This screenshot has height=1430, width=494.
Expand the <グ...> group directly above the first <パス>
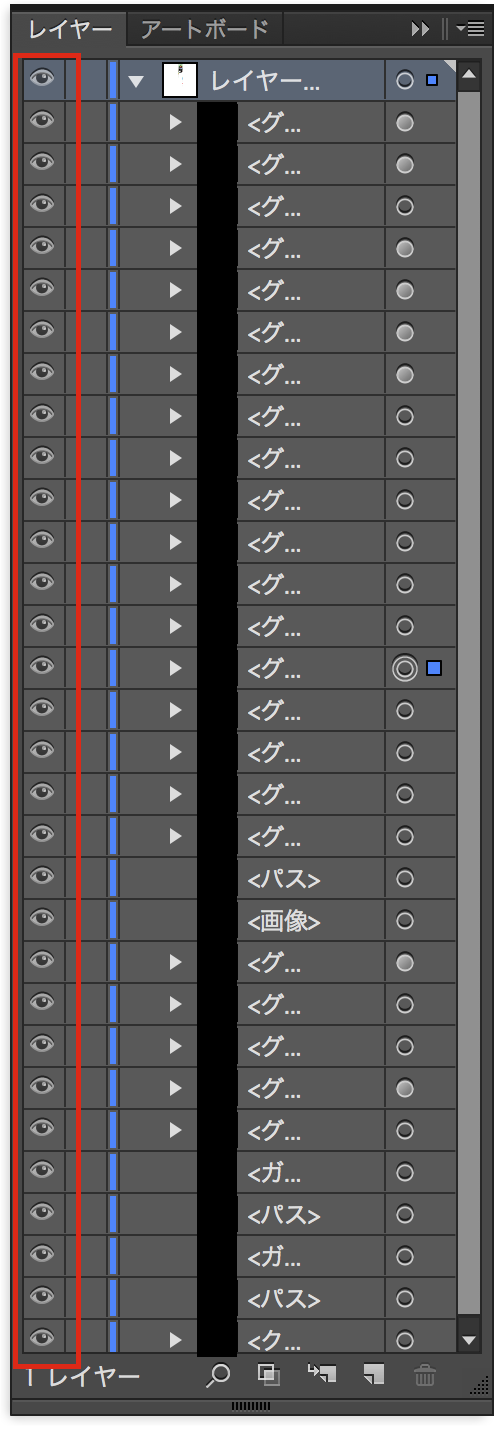pos(176,836)
